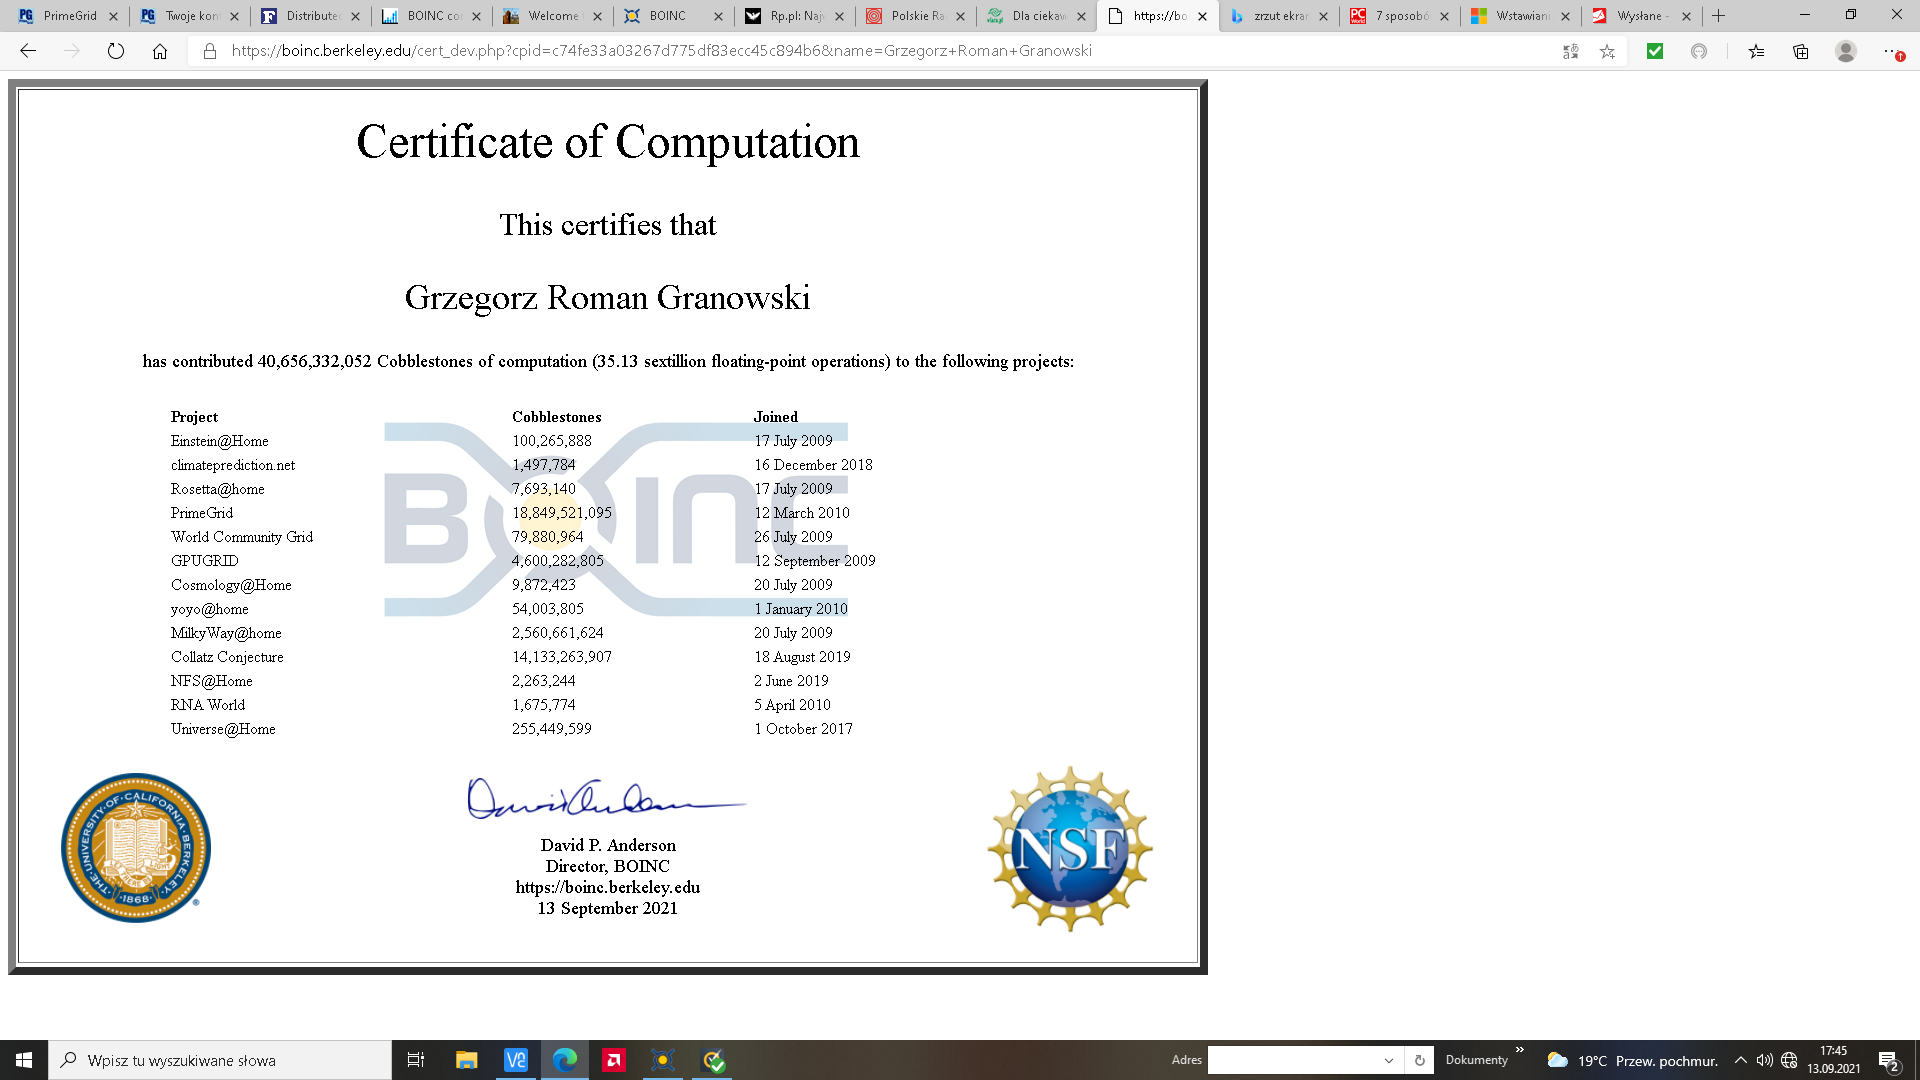Image resolution: width=1920 pixels, height=1080 pixels.
Task: Expand the Dokumenty toolbar chevron
Action: click(x=1520, y=1049)
